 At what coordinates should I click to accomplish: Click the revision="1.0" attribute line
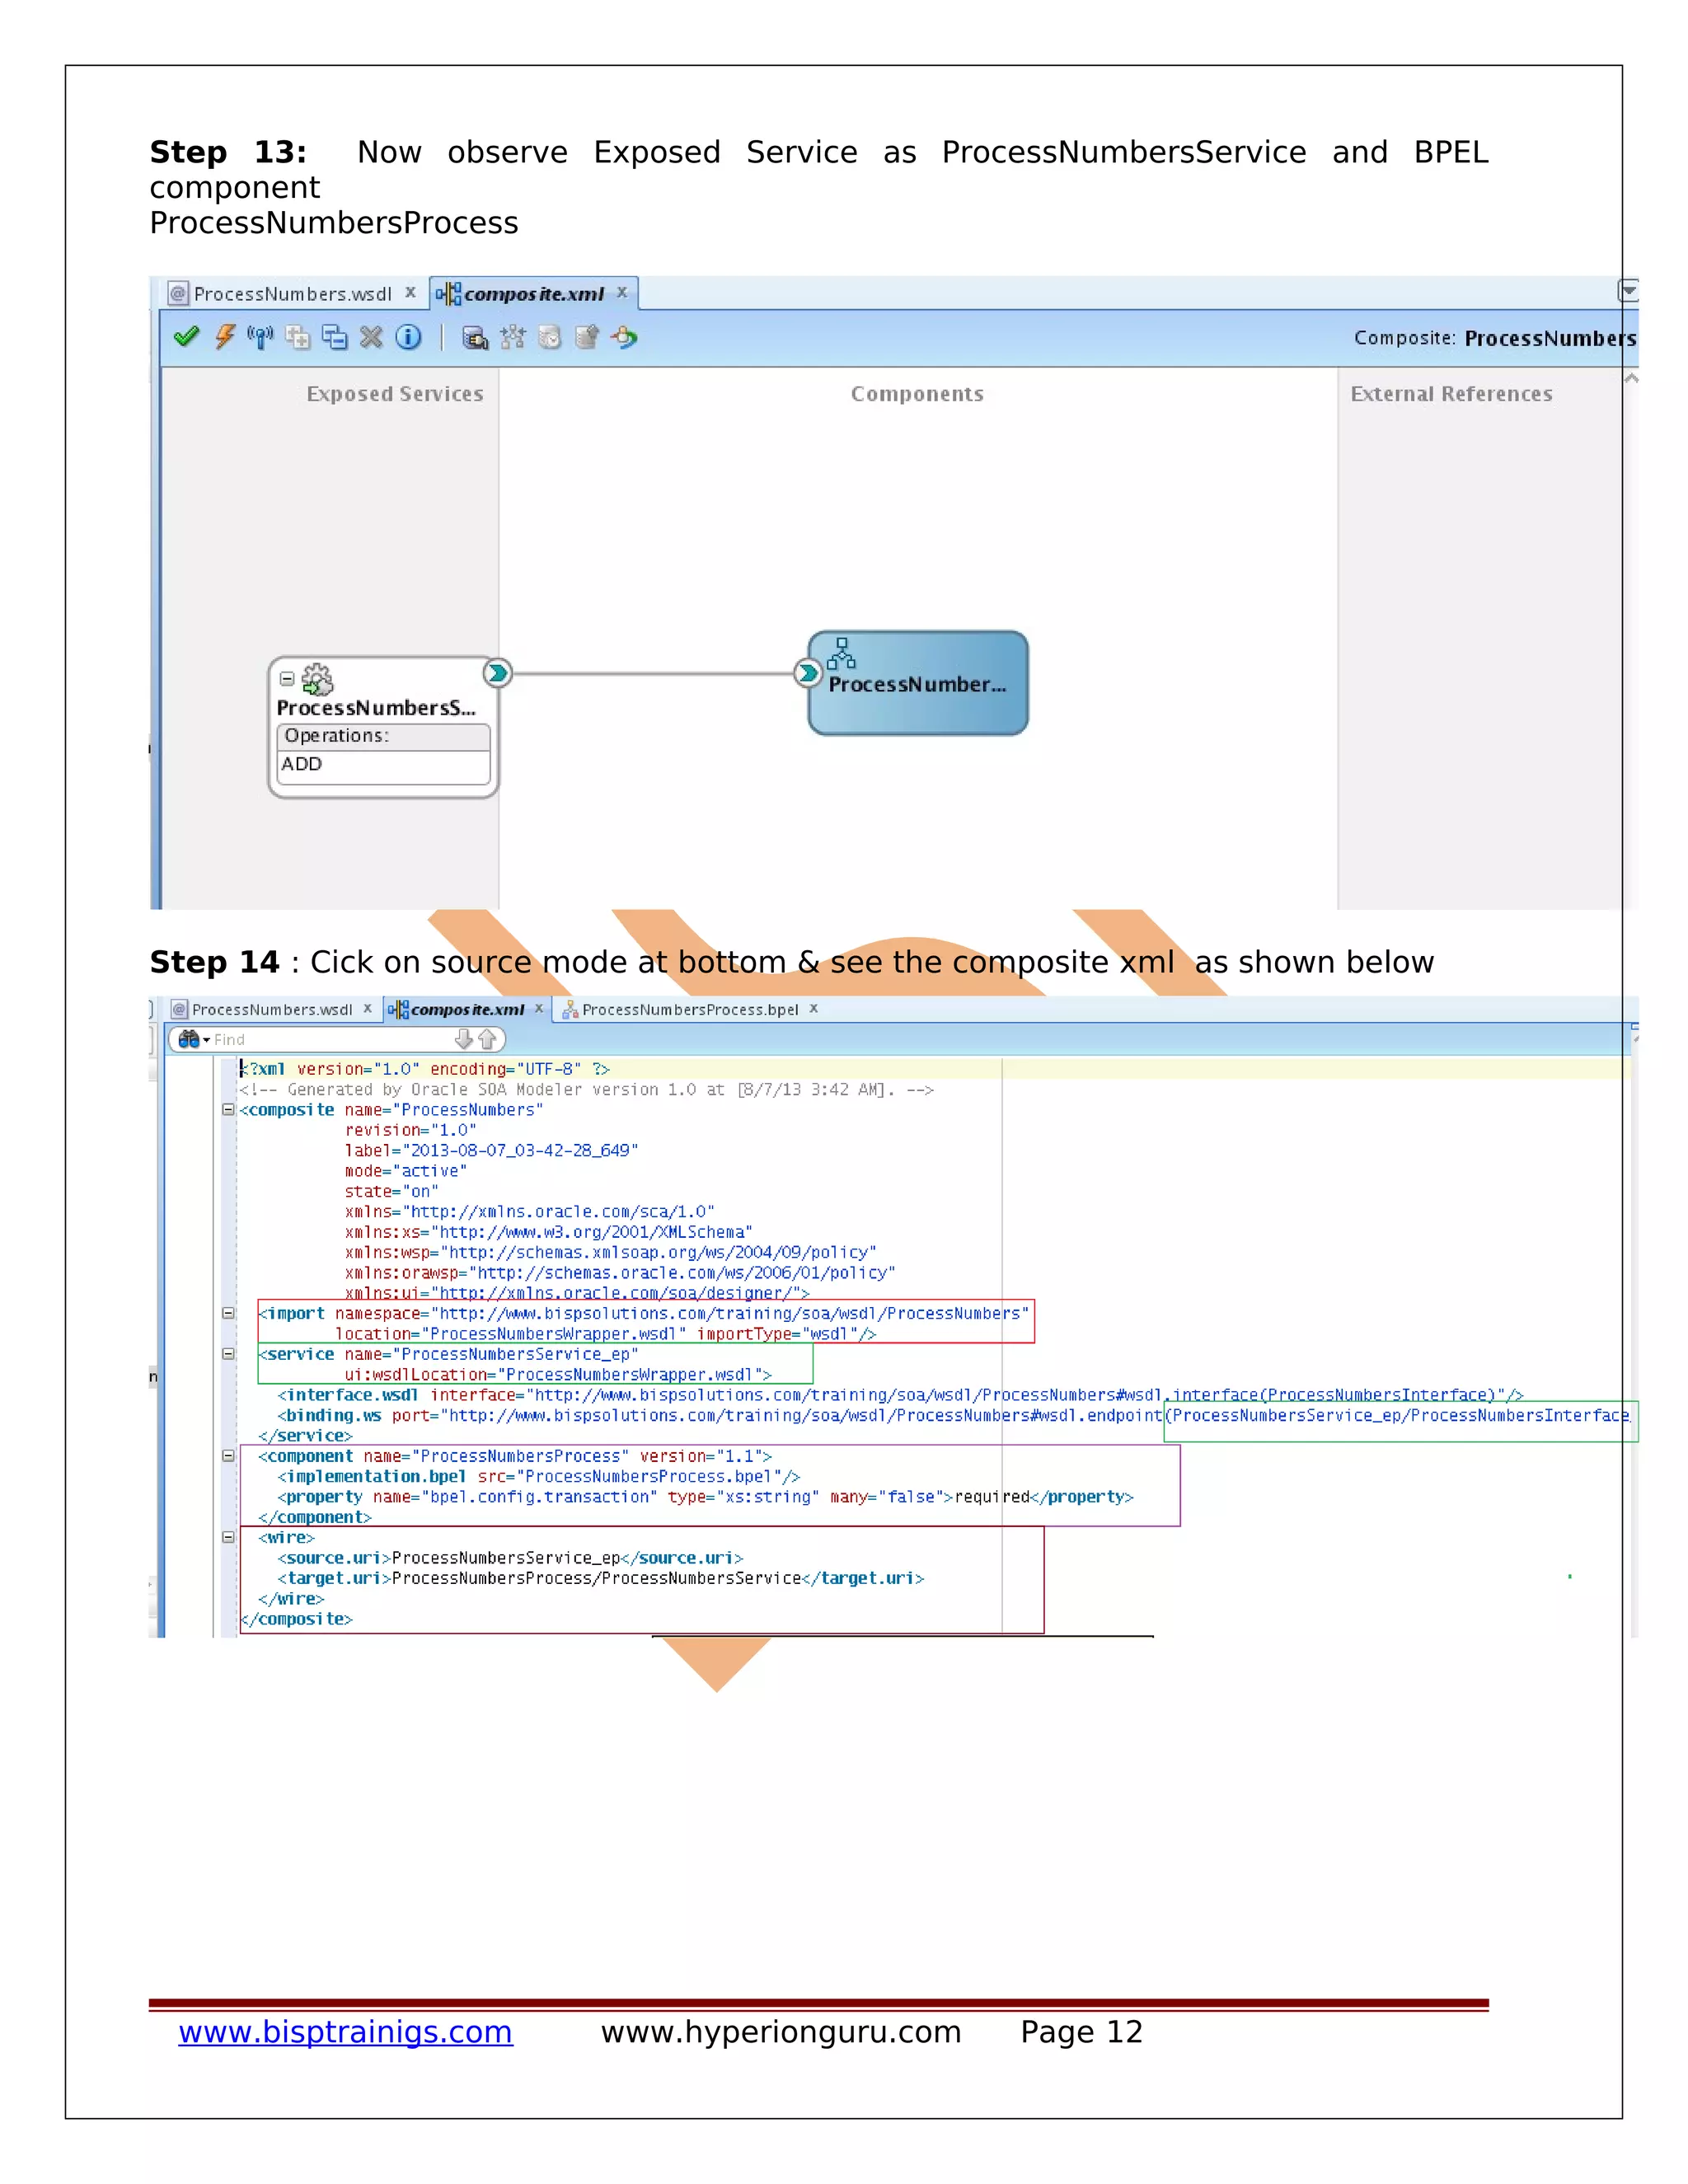click(411, 1130)
